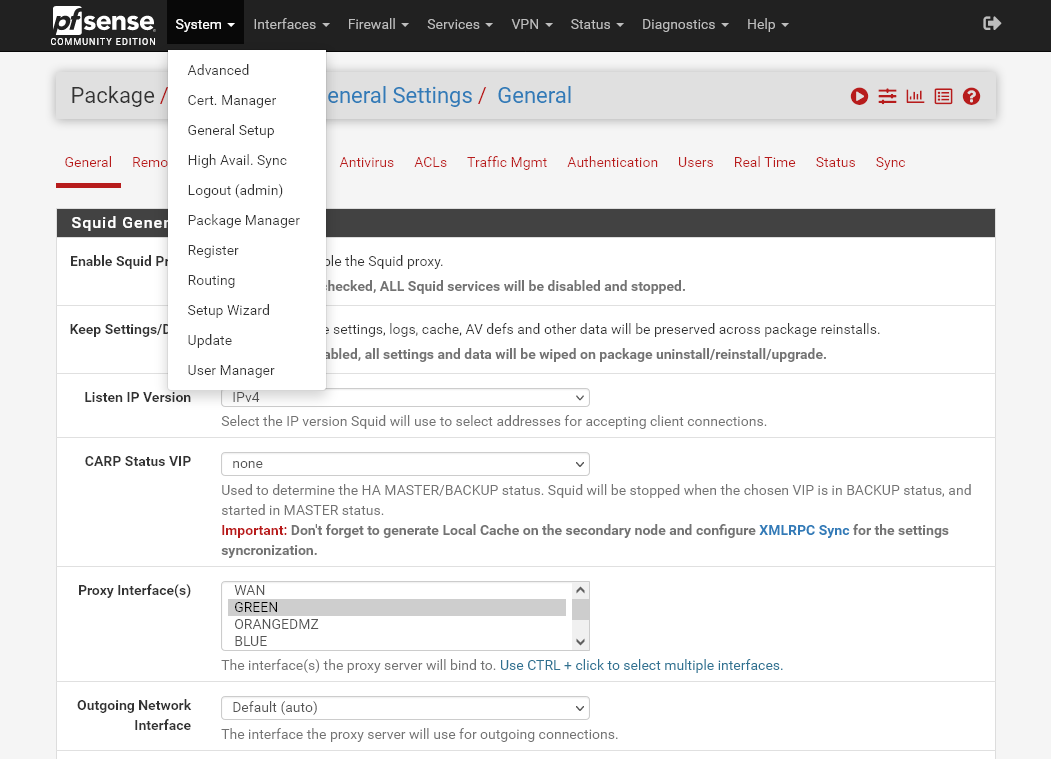Click the XMLRPC Sync link
This screenshot has height=759, width=1051.
pyautogui.click(x=804, y=530)
